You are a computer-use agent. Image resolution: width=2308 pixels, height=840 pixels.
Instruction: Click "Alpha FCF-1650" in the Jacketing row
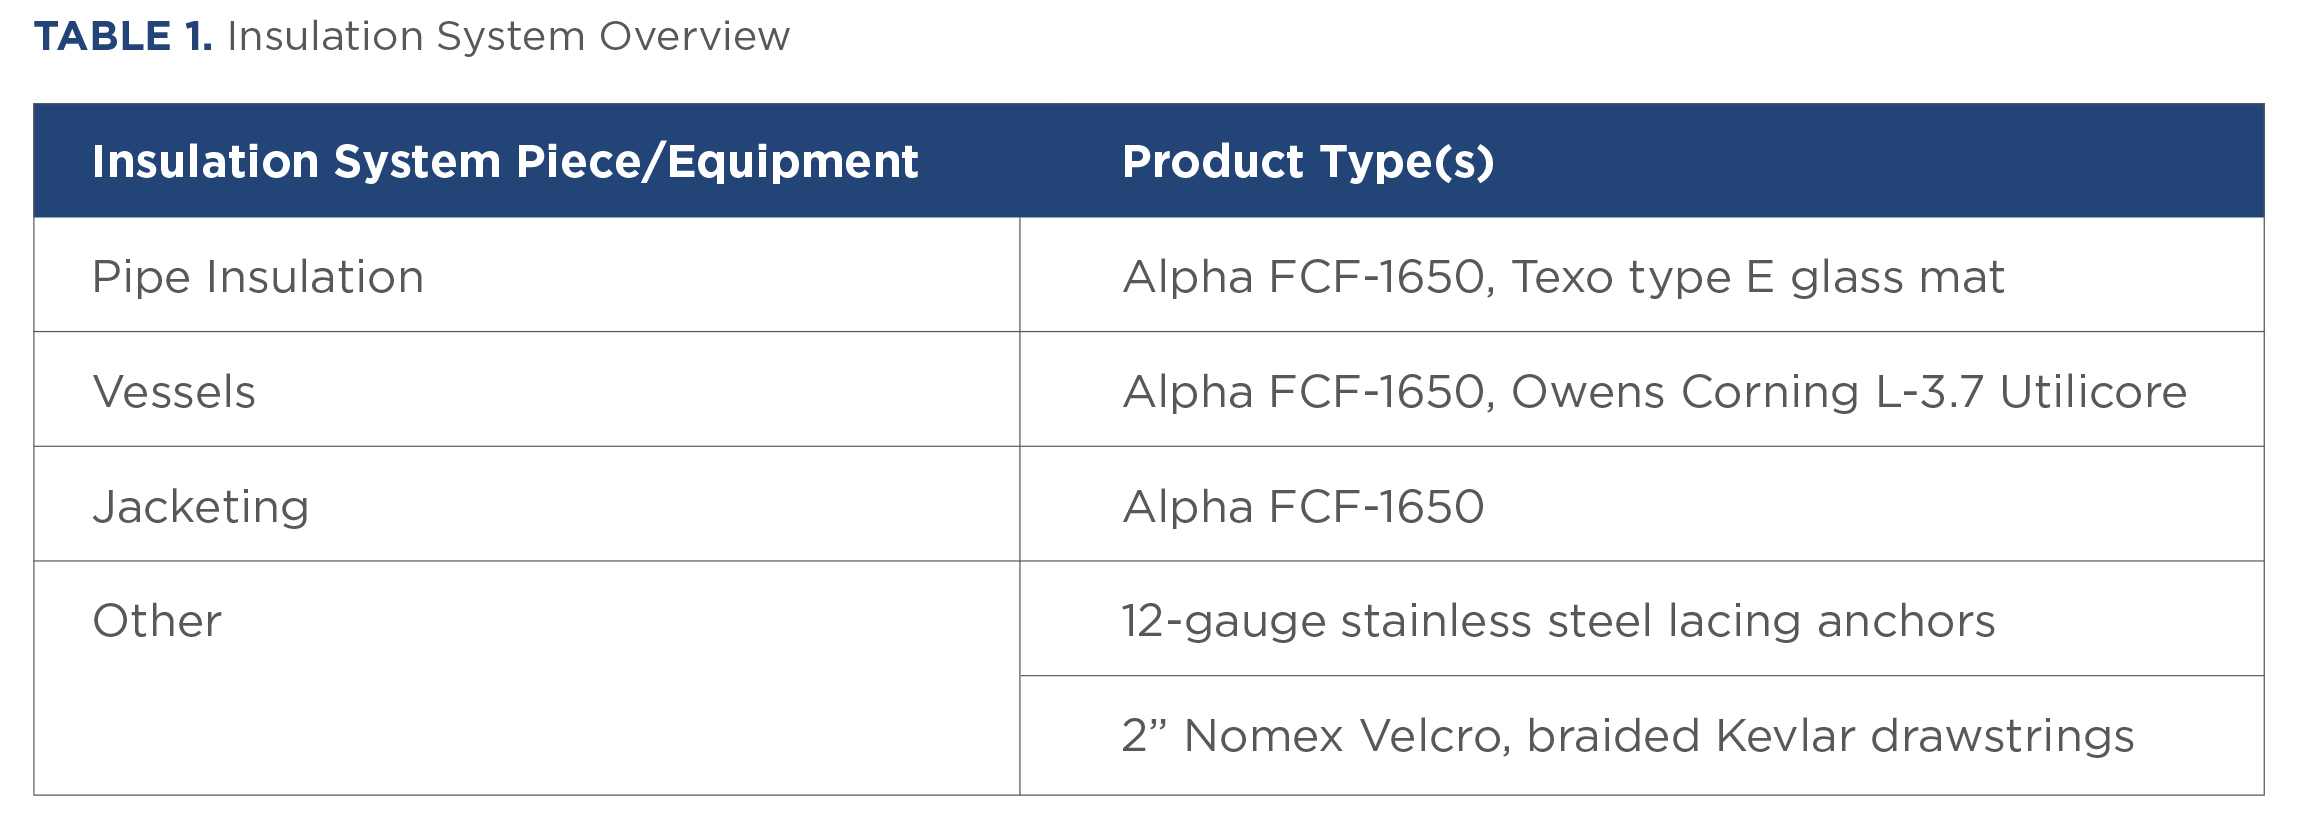pyautogui.click(x=1303, y=507)
